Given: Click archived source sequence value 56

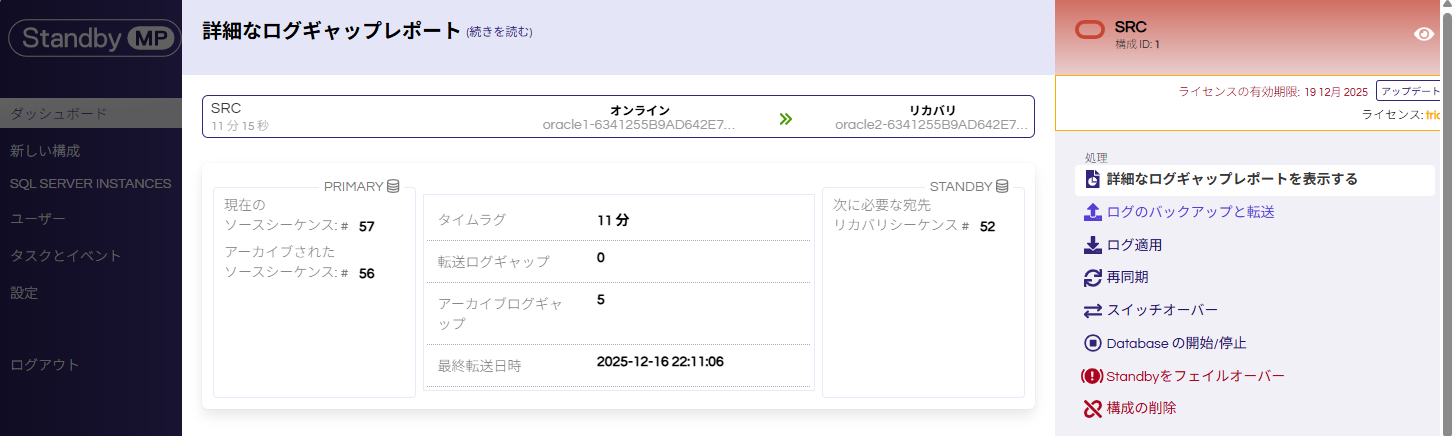Looking at the screenshot, I should [x=367, y=273].
